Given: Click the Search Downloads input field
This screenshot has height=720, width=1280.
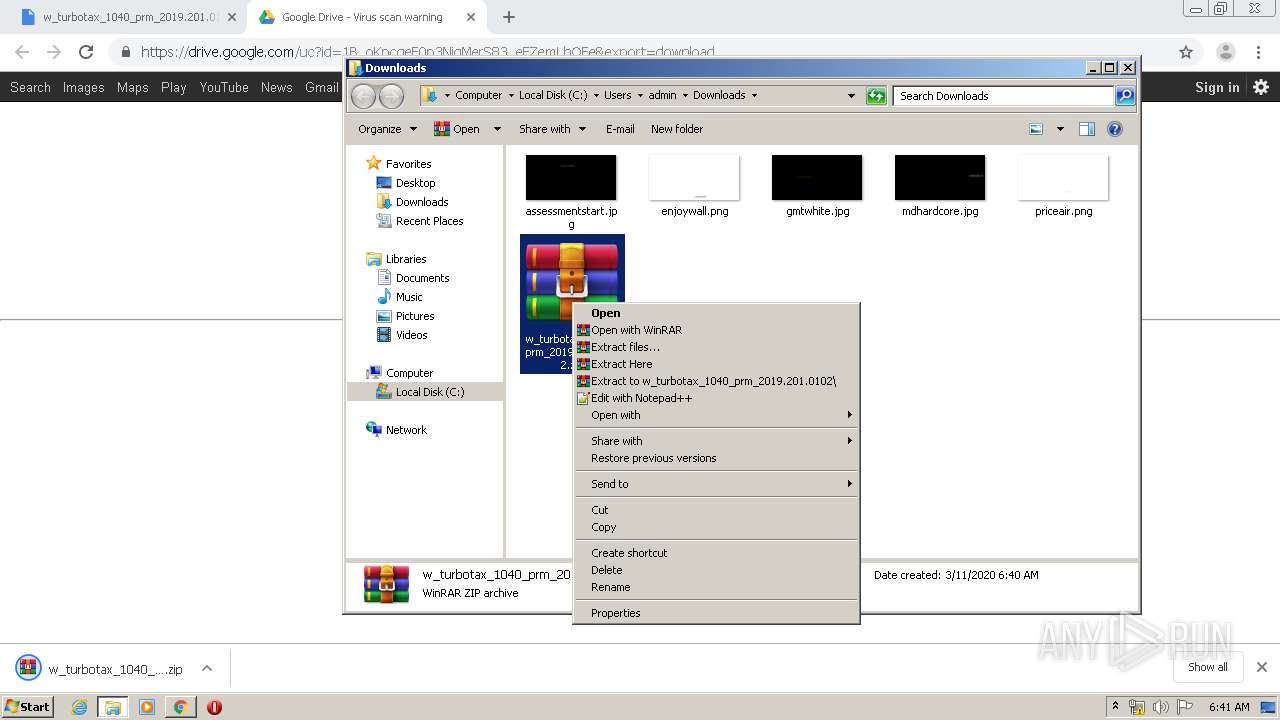Looking at the screenshot, I should tap(1003, 96).
